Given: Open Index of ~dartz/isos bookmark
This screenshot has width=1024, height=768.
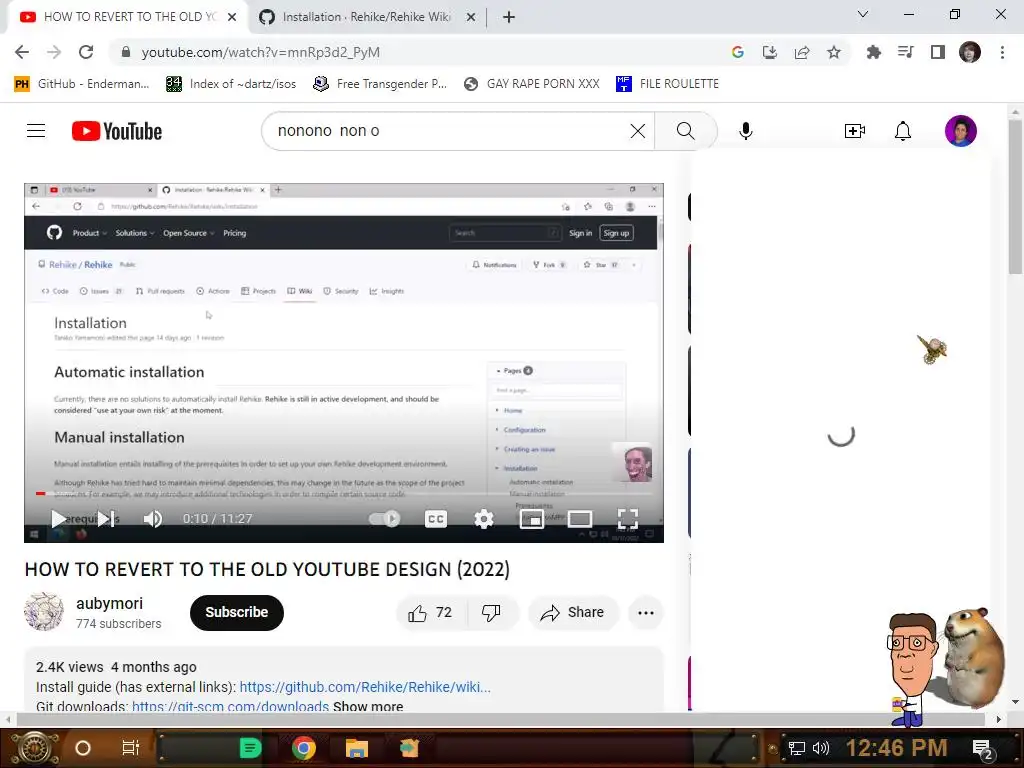Looking at the screenshot, I should 231,84.
